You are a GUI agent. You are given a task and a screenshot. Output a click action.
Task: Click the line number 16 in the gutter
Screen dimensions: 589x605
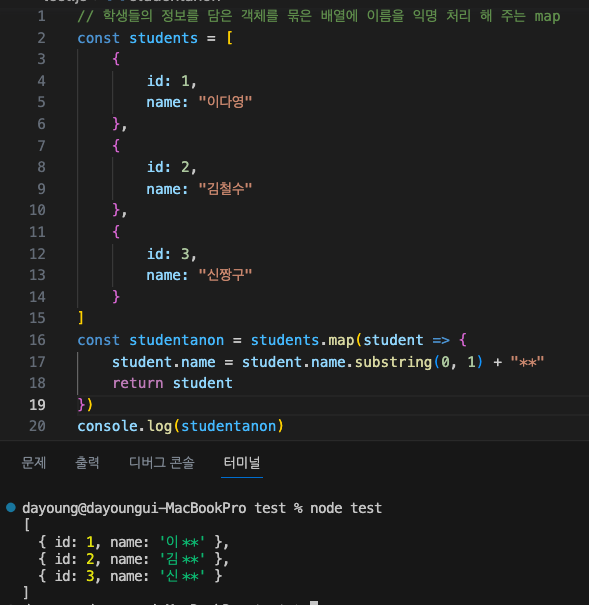click(x=37, y=340)
